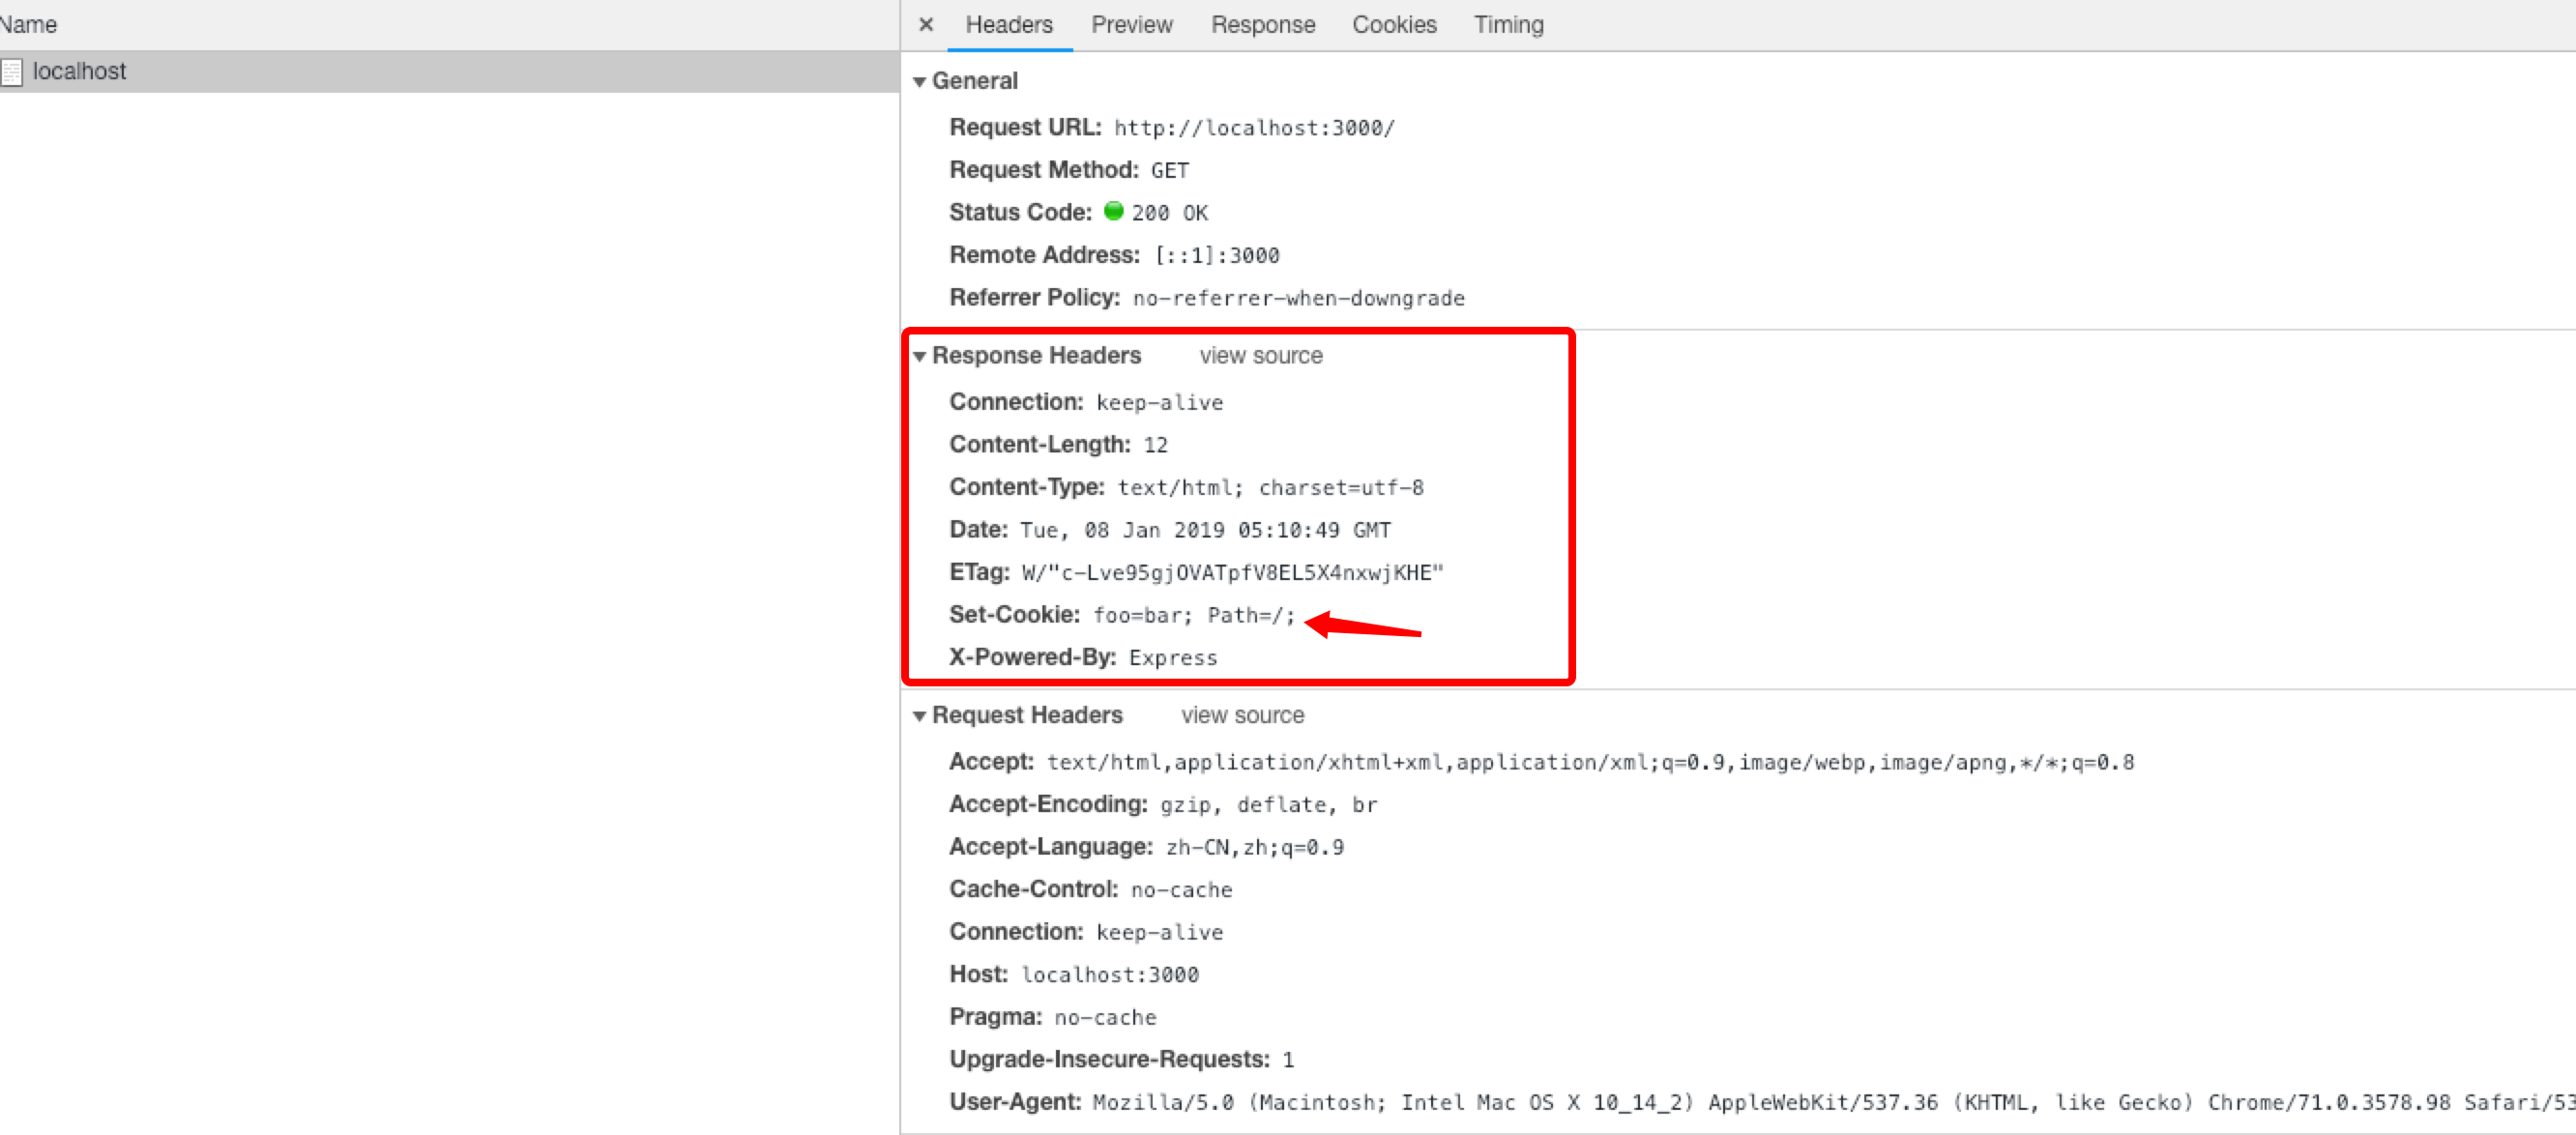
Task: View source of Response Headers
Action: tap(1260, 356)
